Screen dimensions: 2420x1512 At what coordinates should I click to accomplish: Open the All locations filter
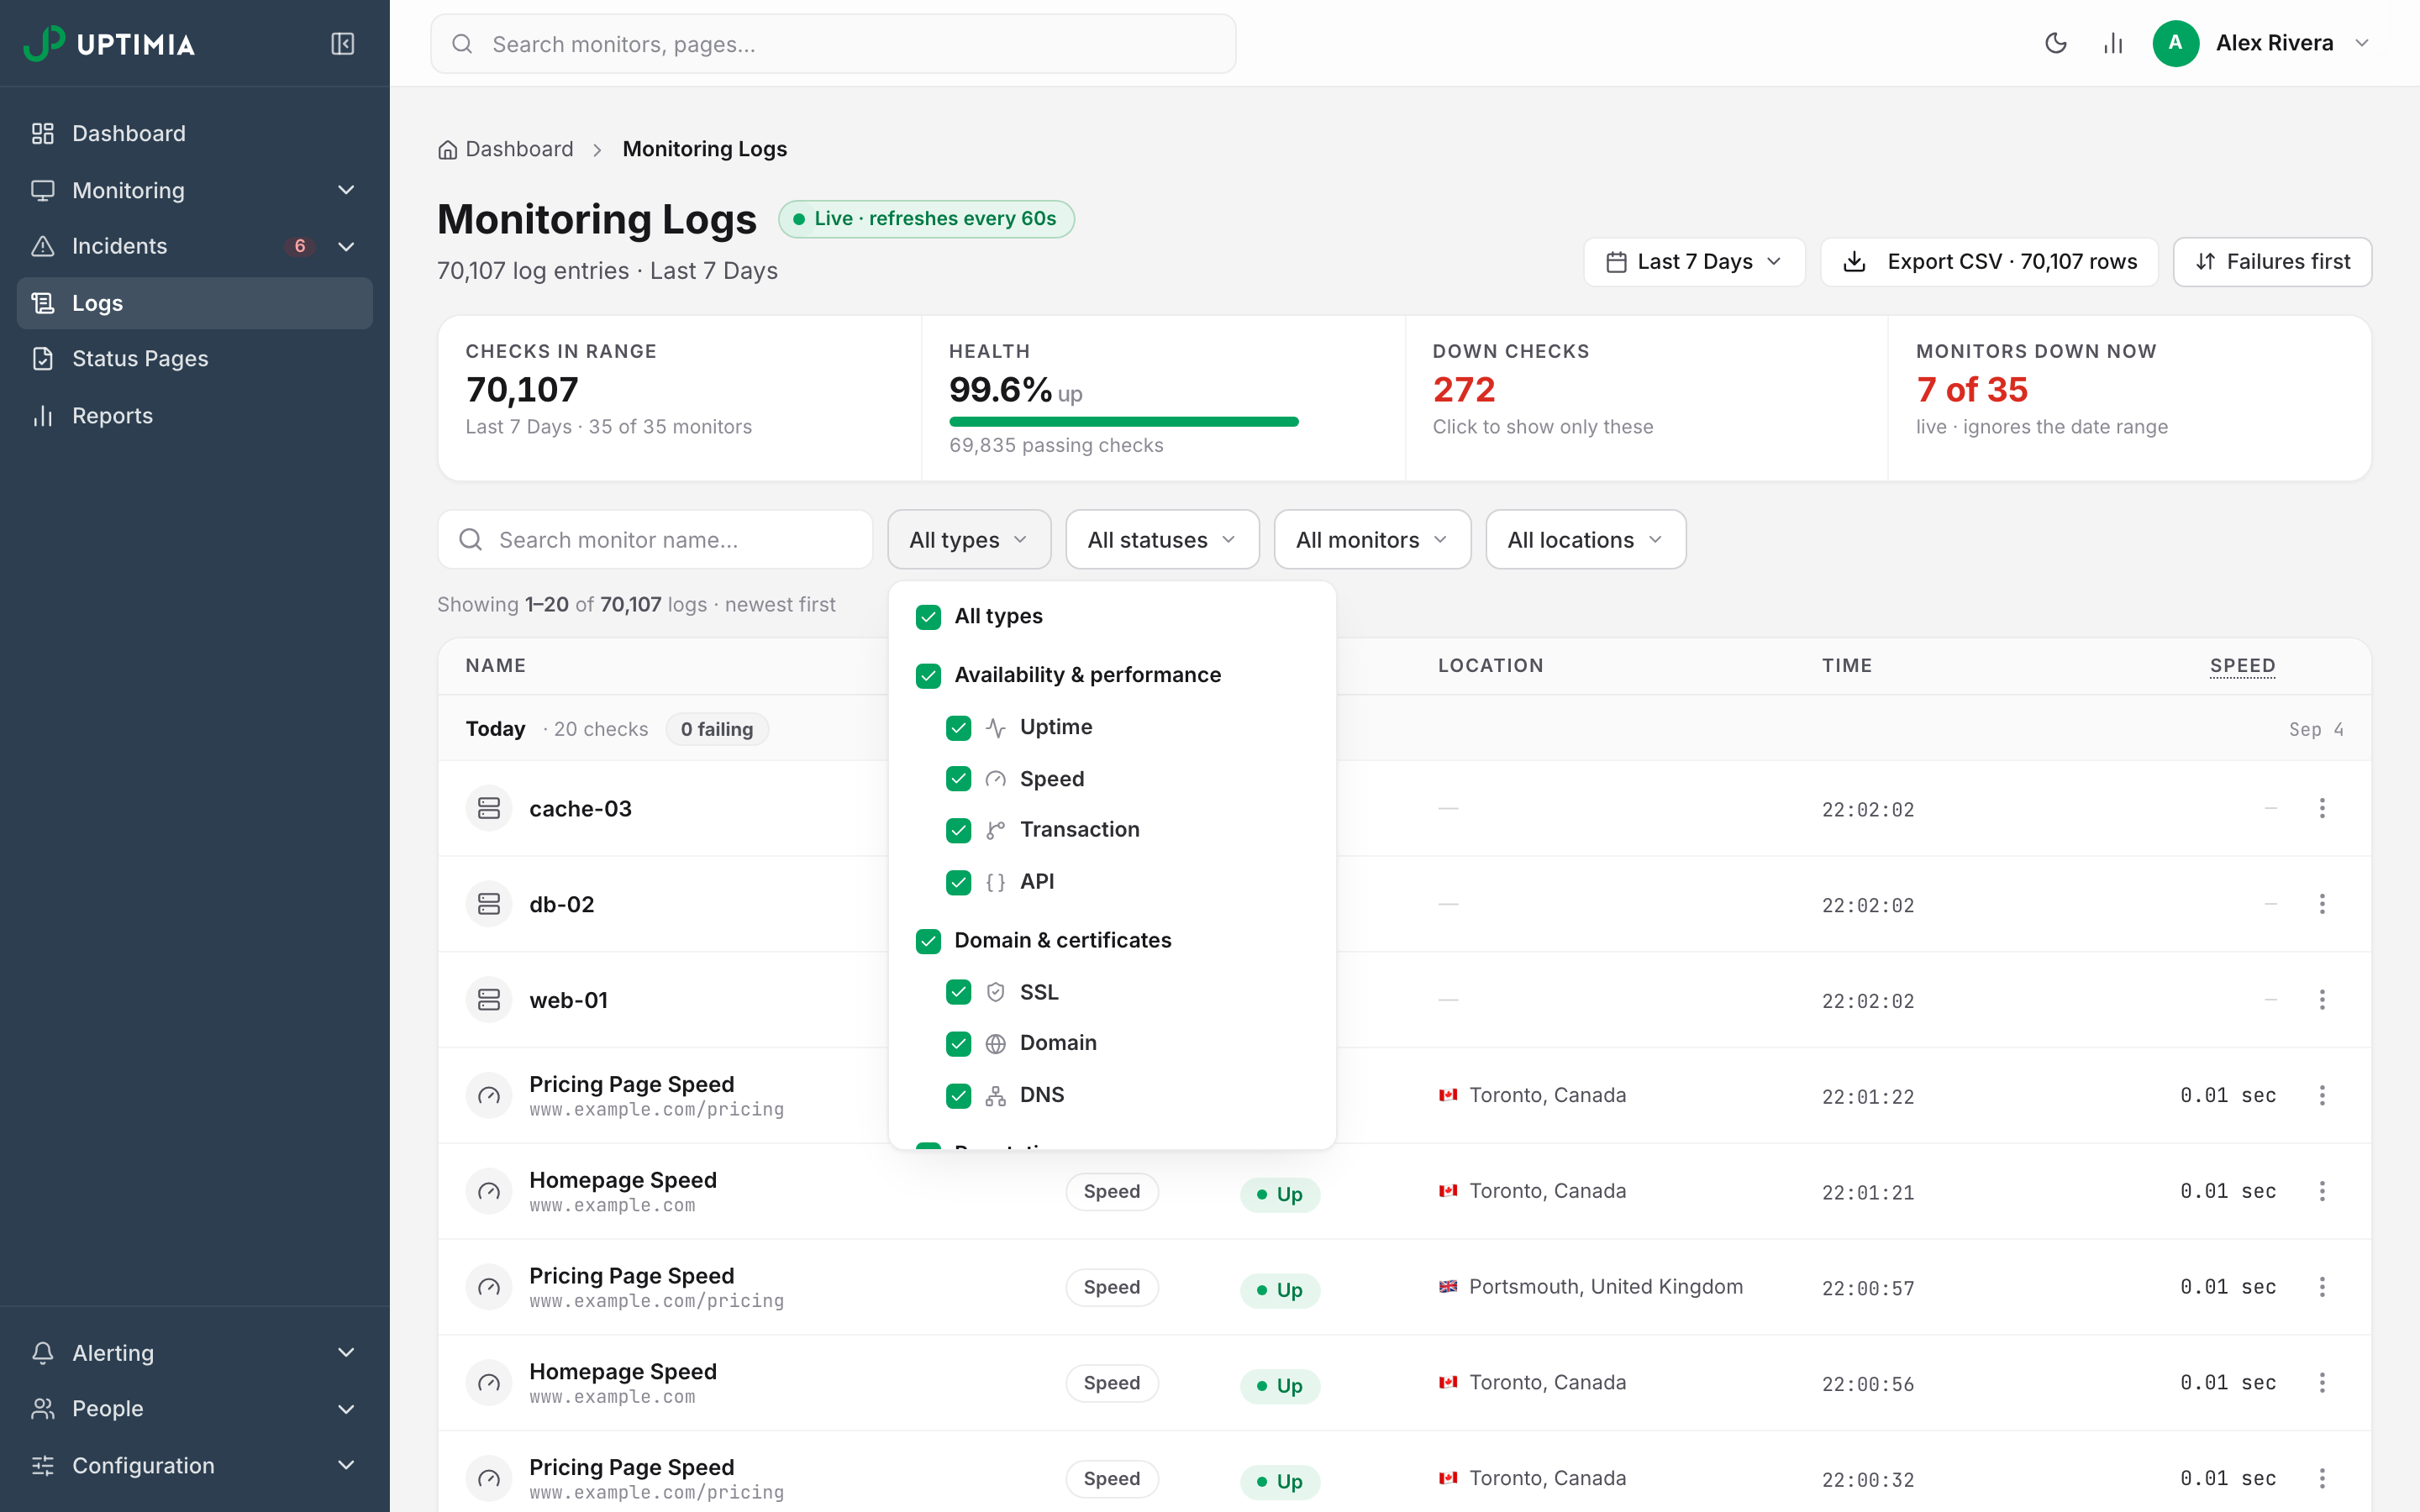1585,540
